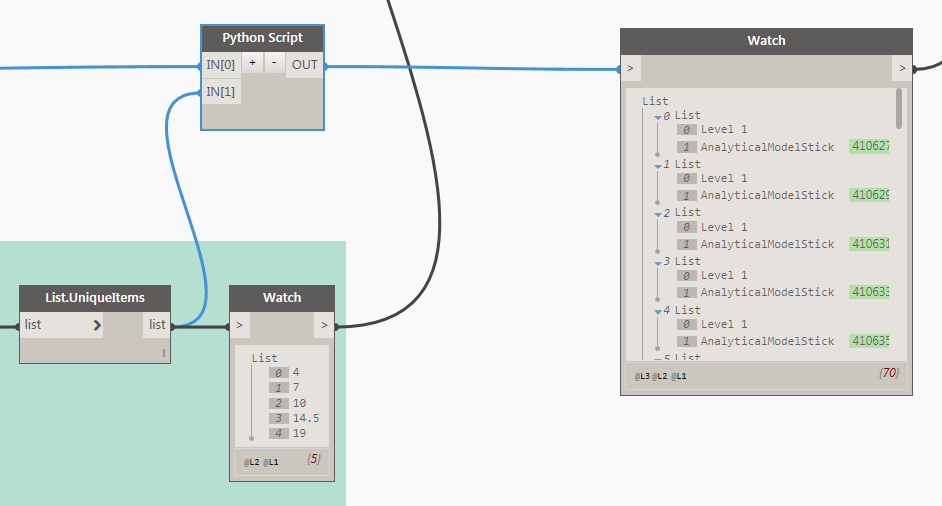Select element ID 410633 in Watch
The width and height of the screenshot is (942, 506).
coord(869,291)
